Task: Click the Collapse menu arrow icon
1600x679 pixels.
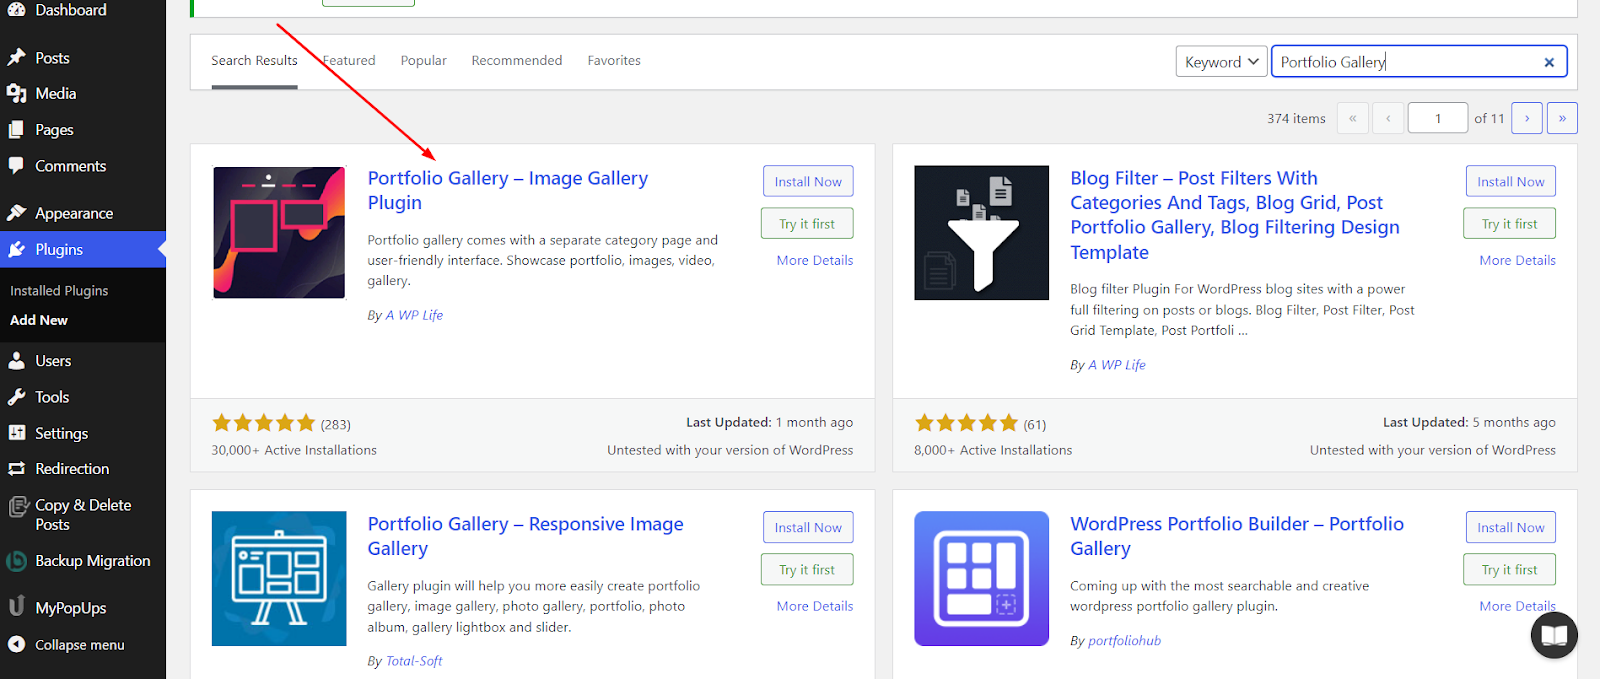Action: pos(16,645)
